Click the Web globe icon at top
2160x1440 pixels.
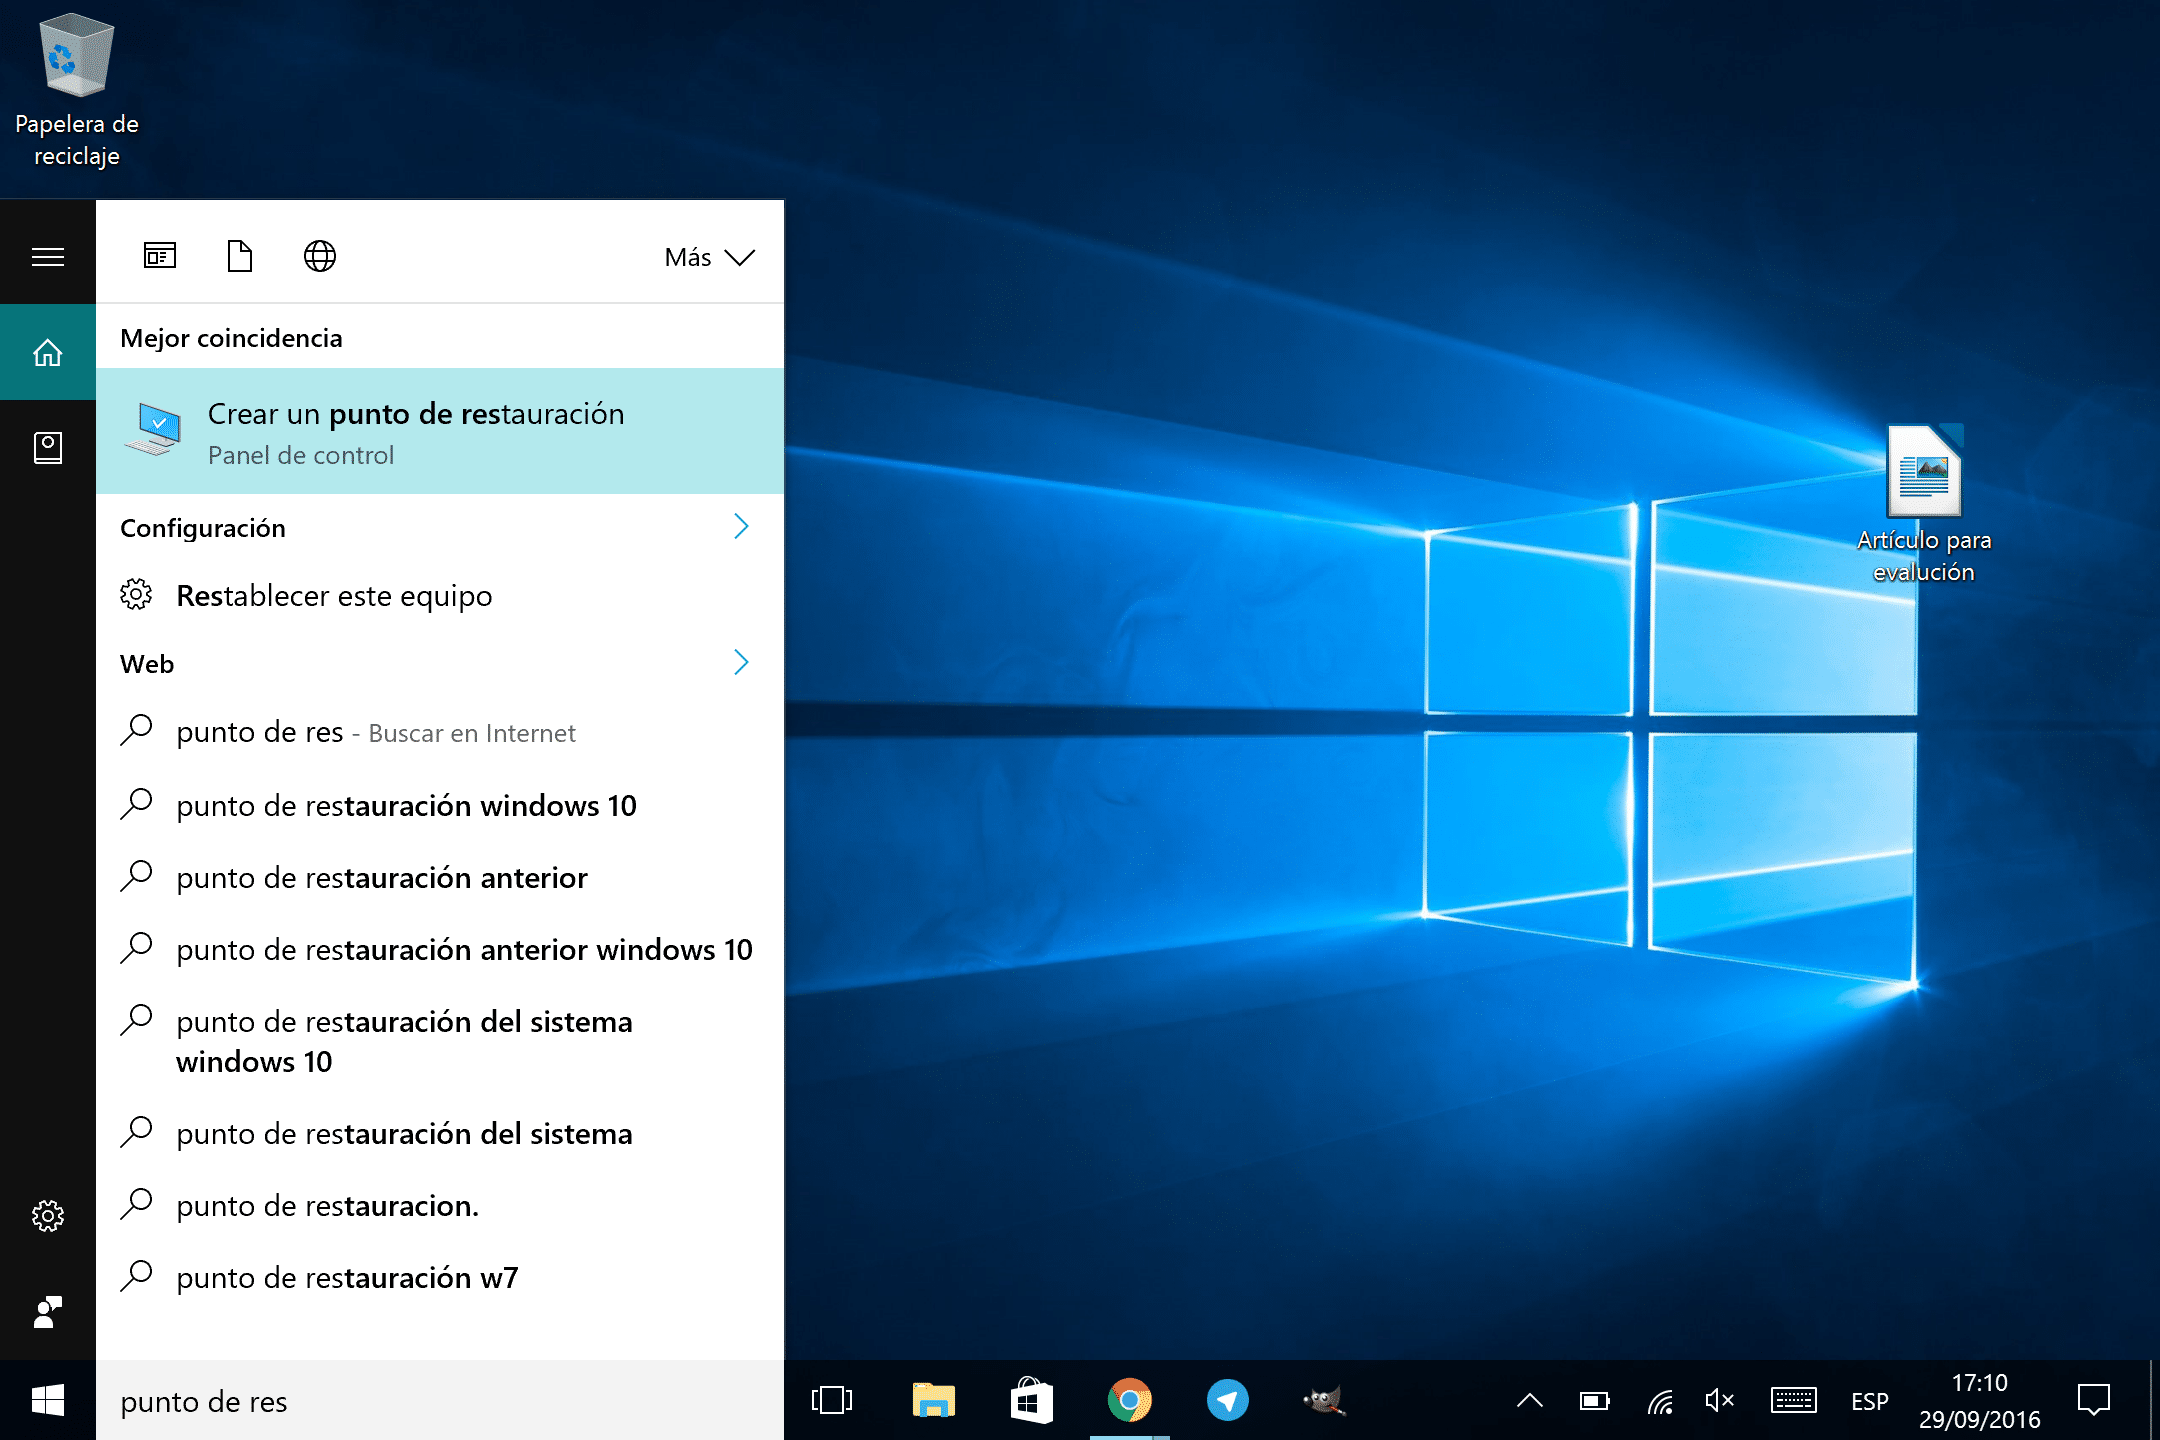pos(317,254)
